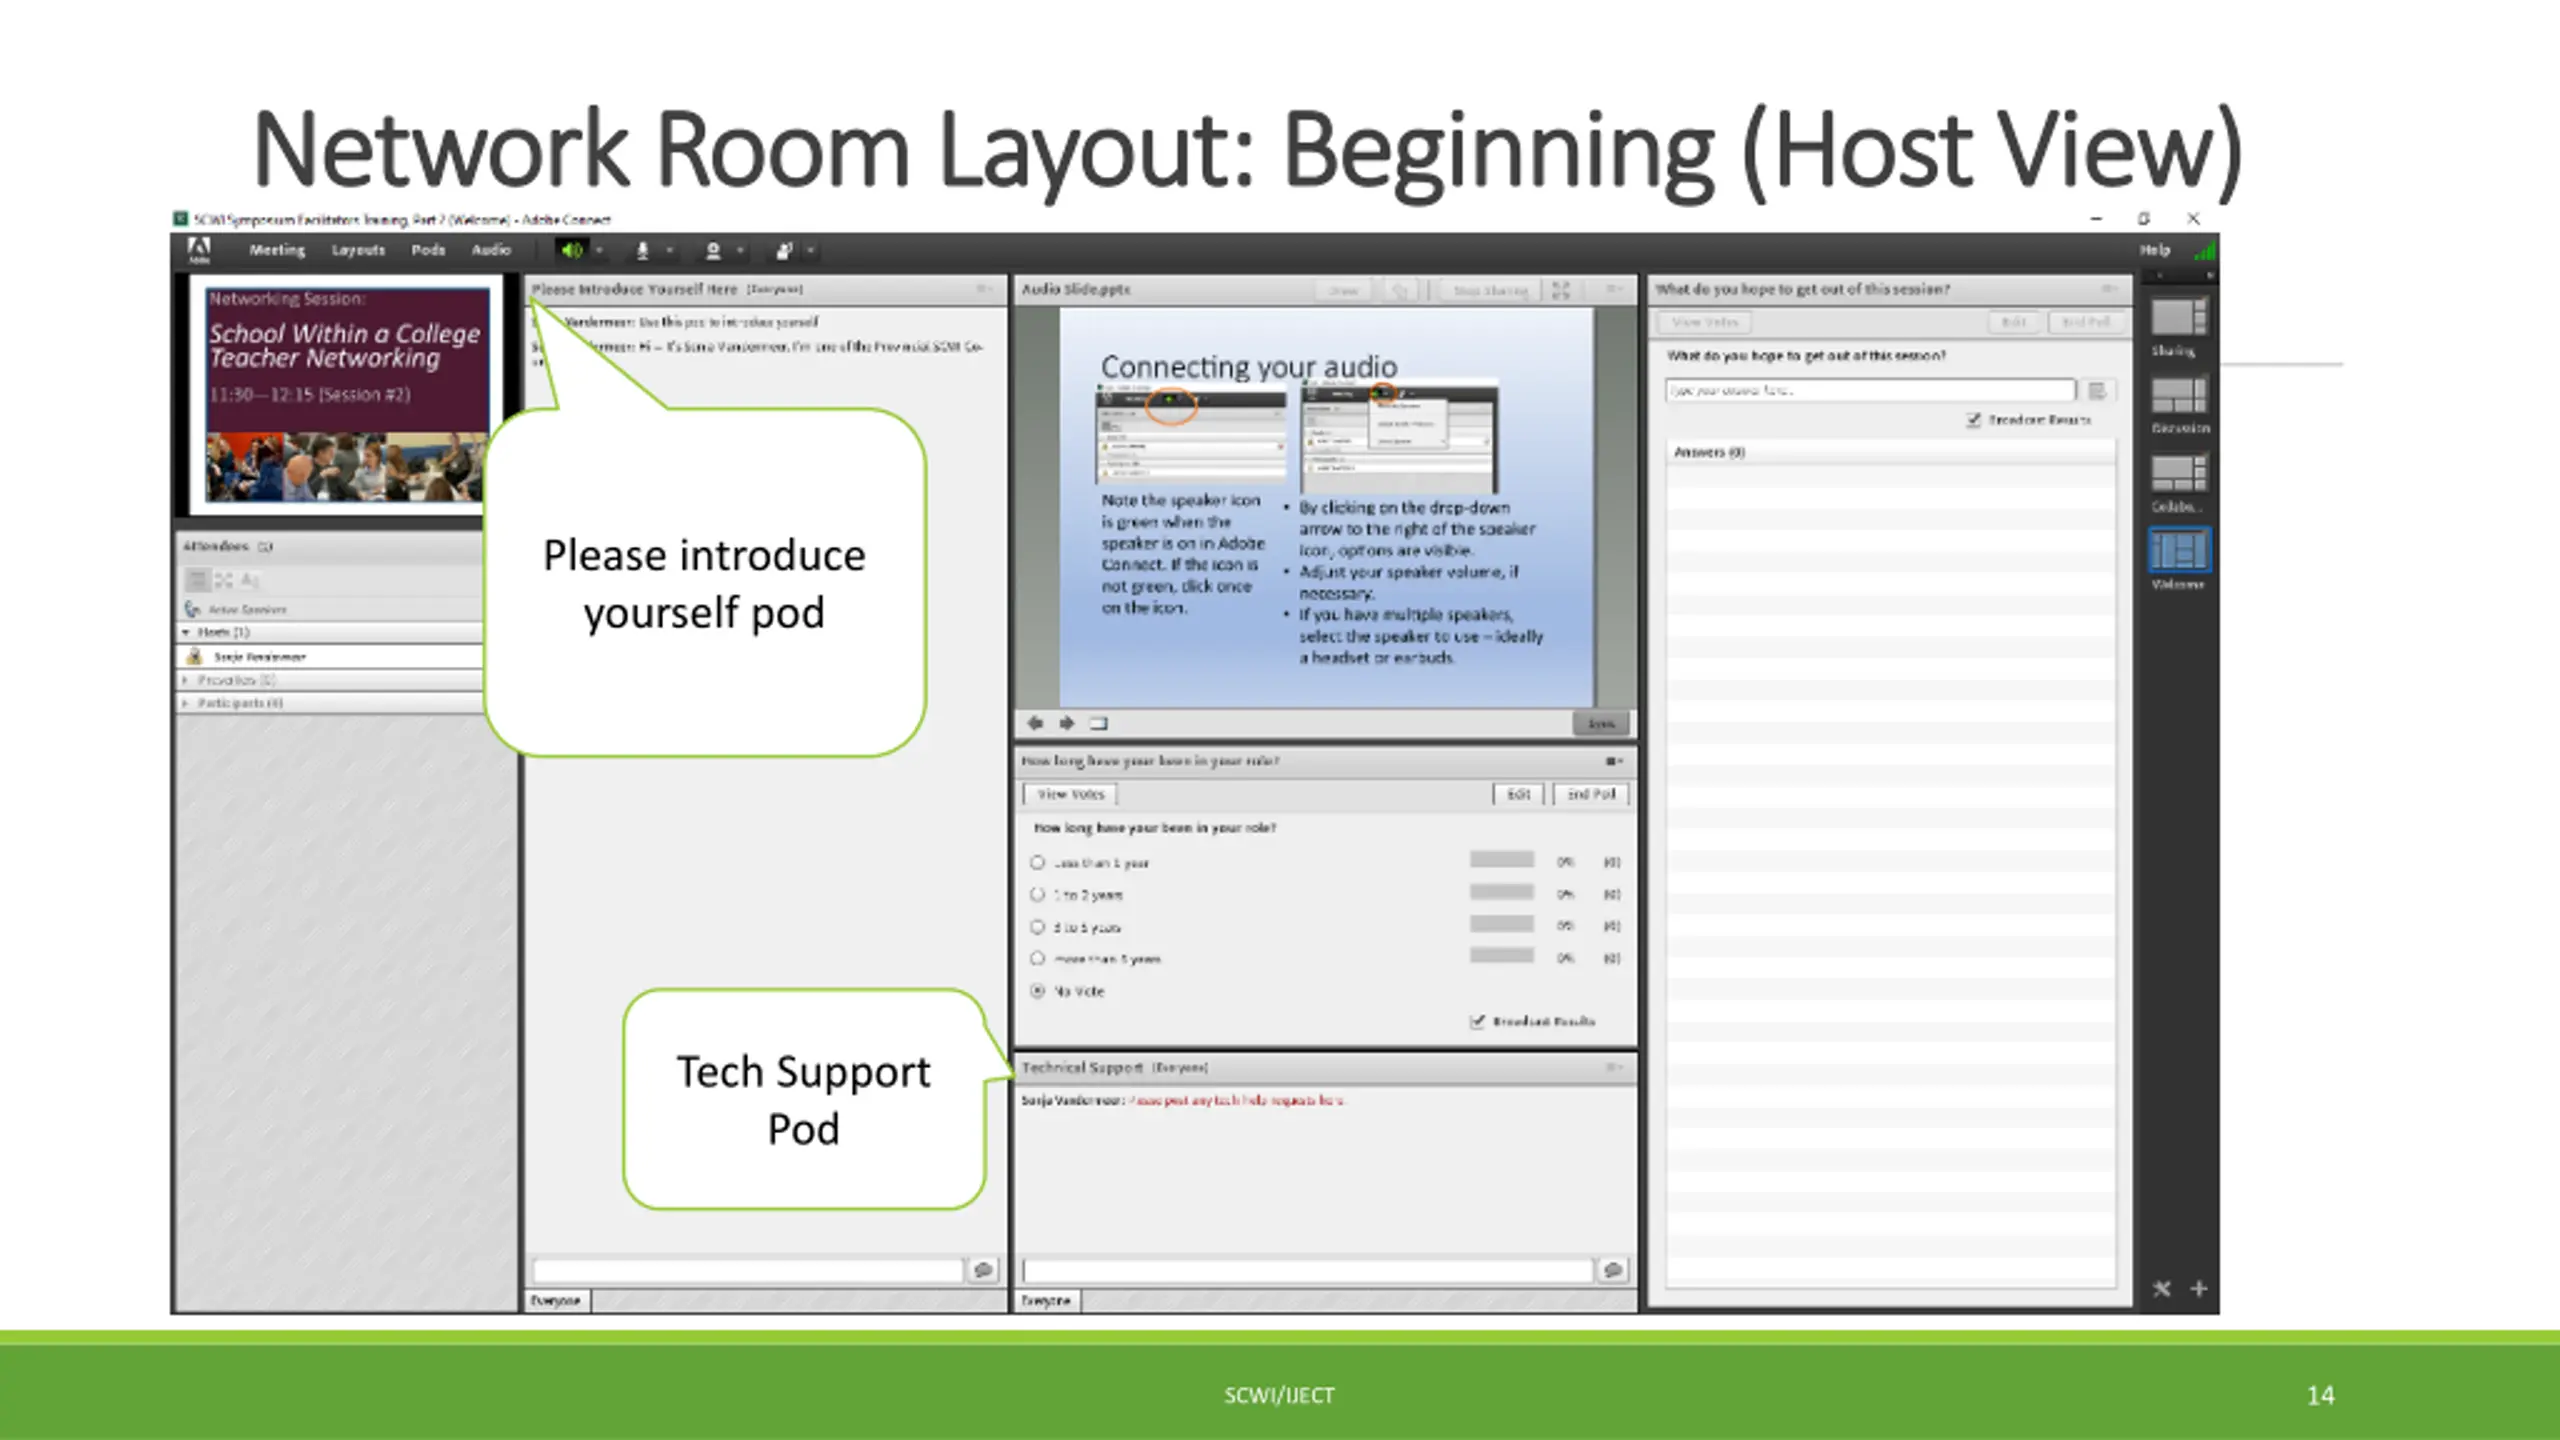Switch Attendees pod to status view icon

point(249,580)
